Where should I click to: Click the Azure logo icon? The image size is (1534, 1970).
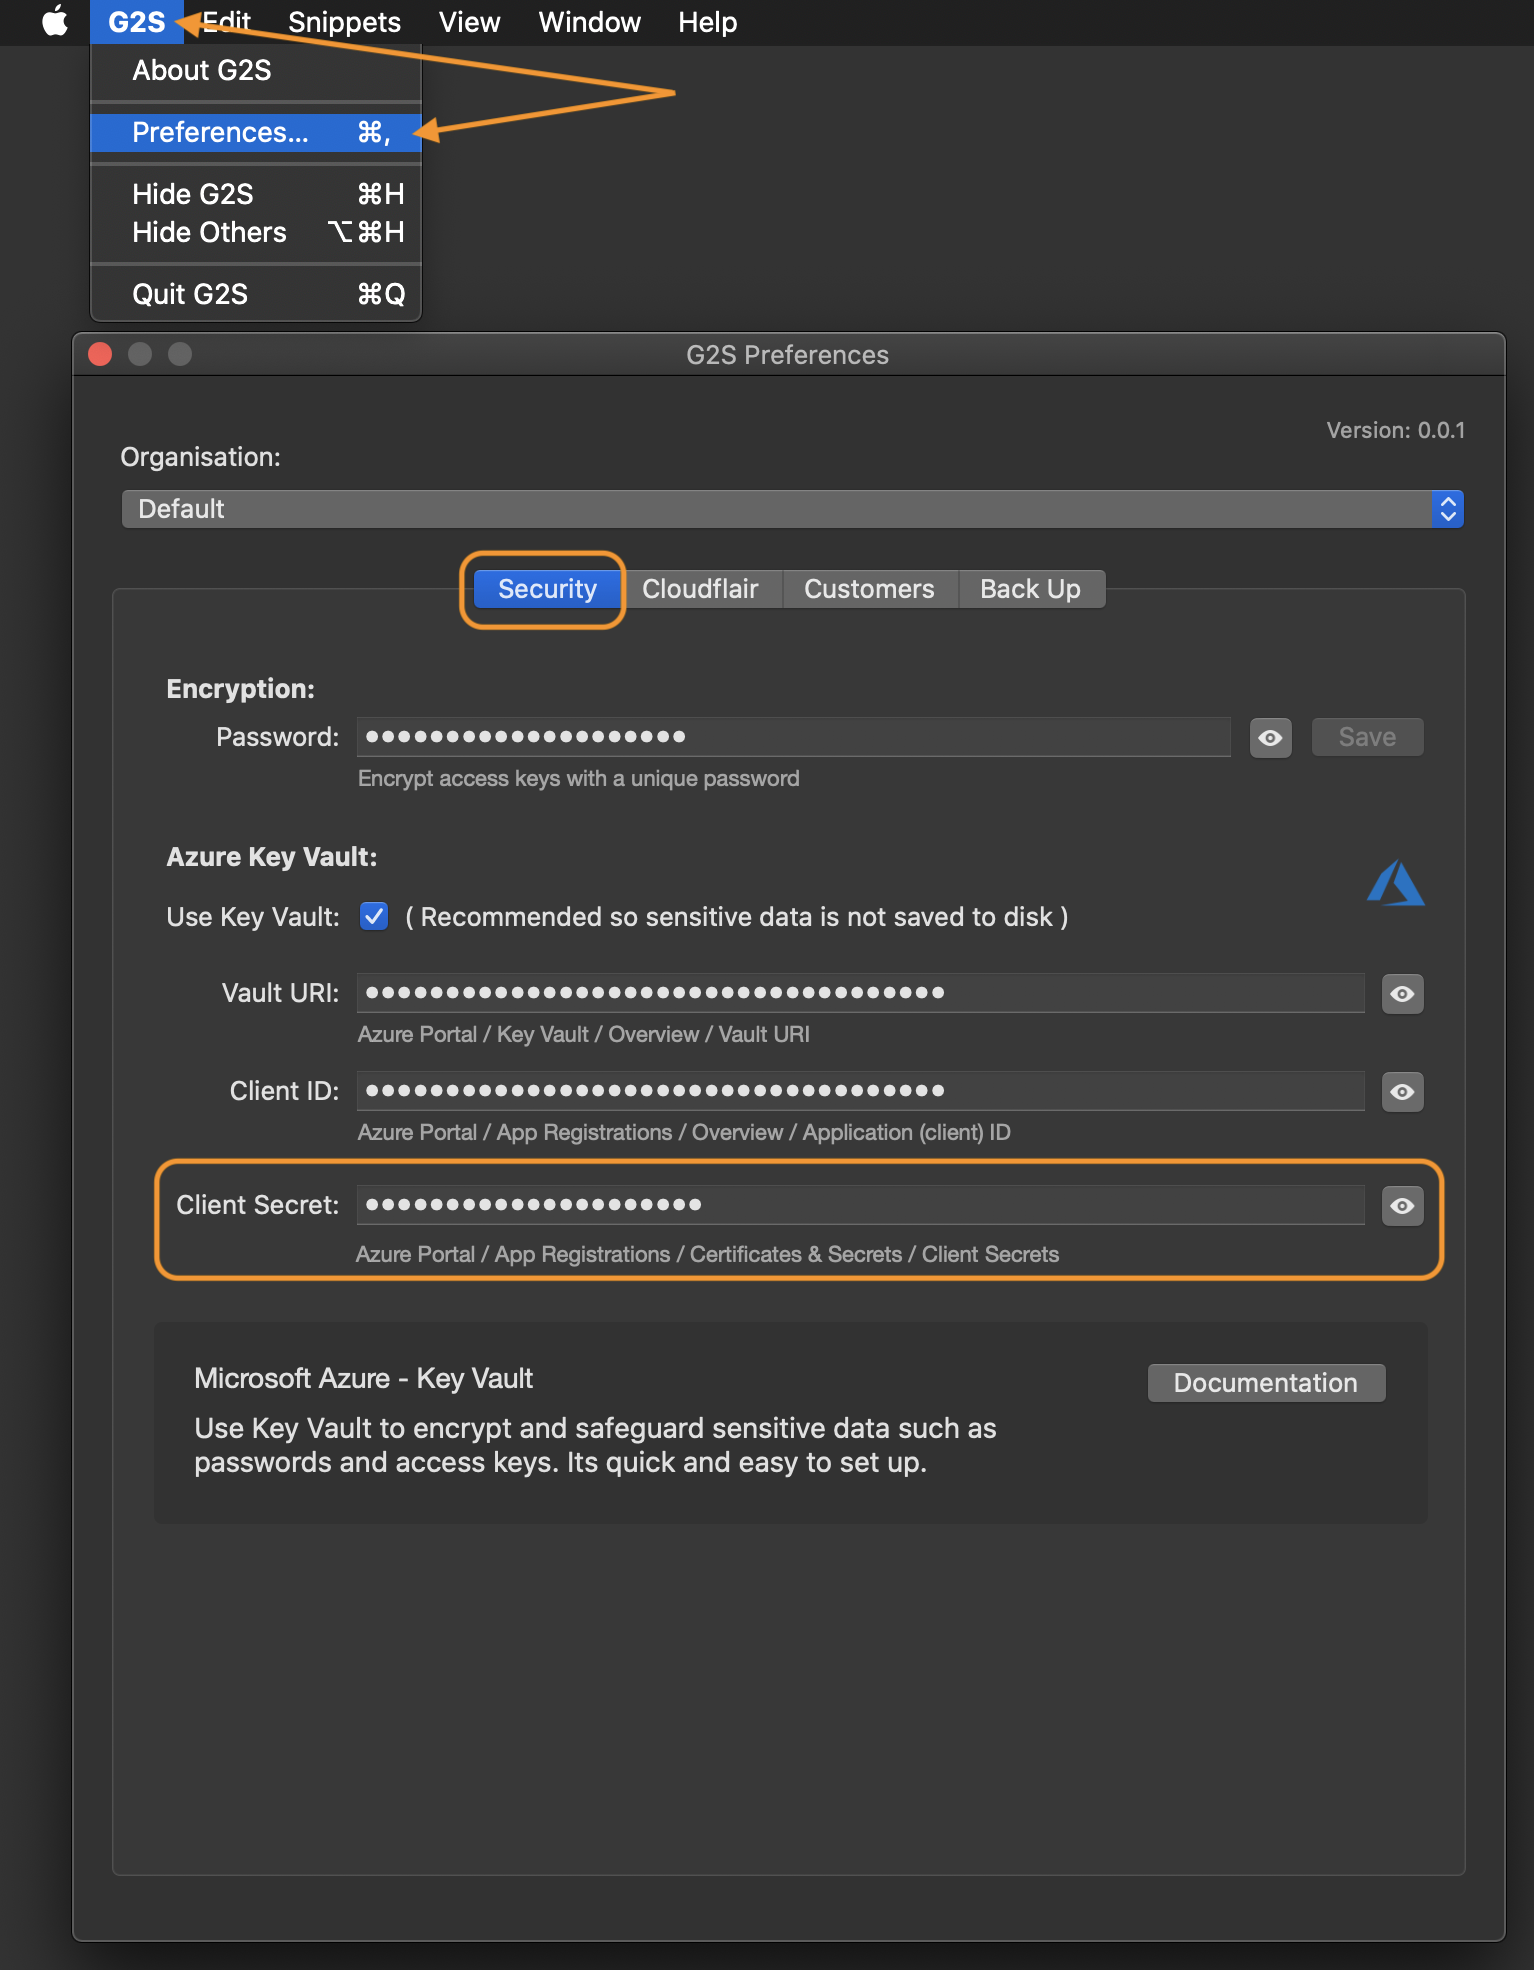(x=1396, y=883)
